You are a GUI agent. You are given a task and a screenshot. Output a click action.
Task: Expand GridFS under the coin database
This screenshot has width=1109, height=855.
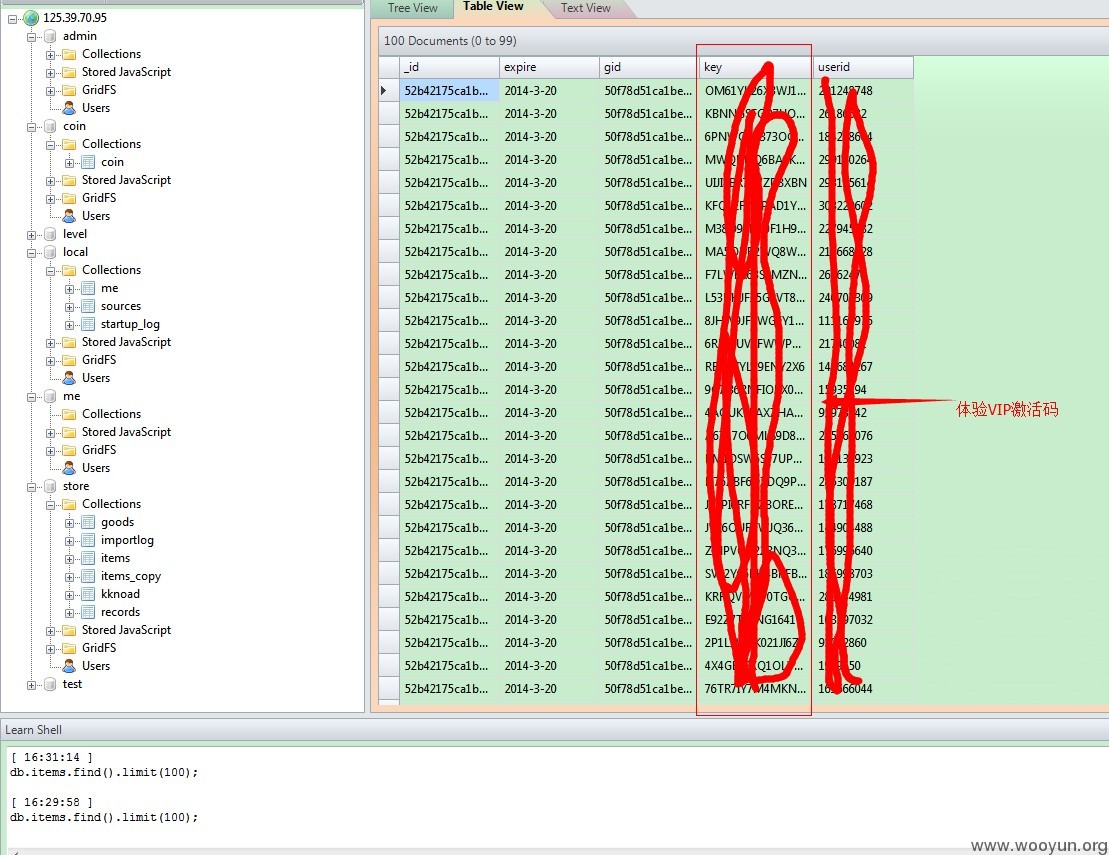point(50,199)
